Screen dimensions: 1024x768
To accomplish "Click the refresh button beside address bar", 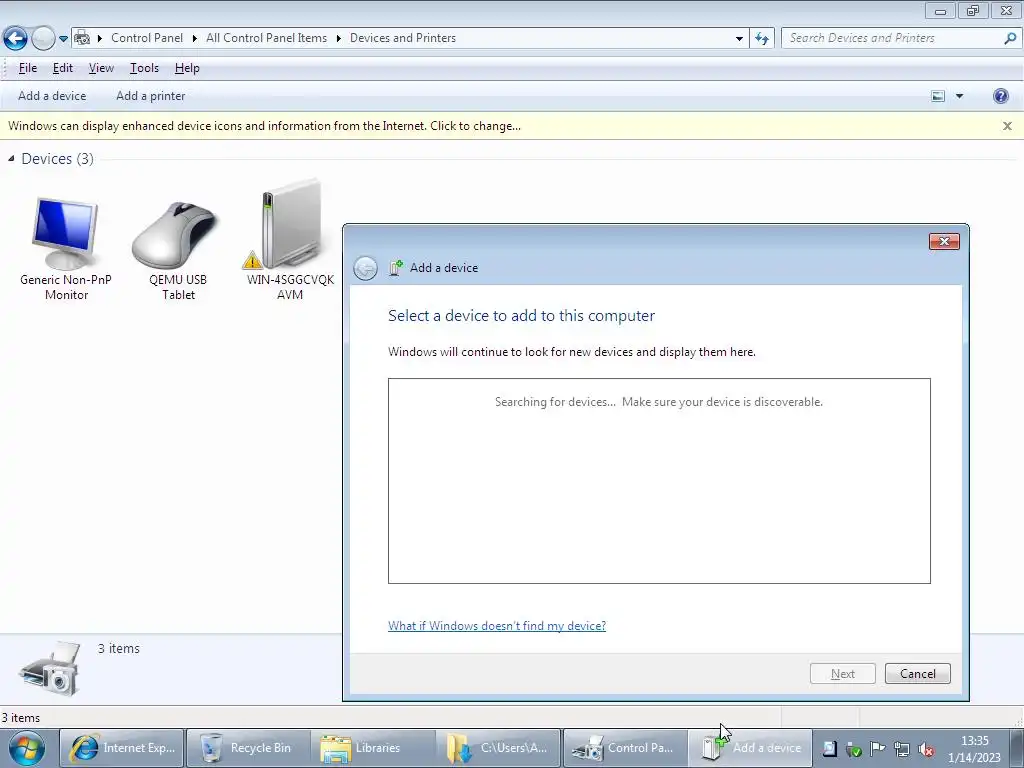I will 762,39.
